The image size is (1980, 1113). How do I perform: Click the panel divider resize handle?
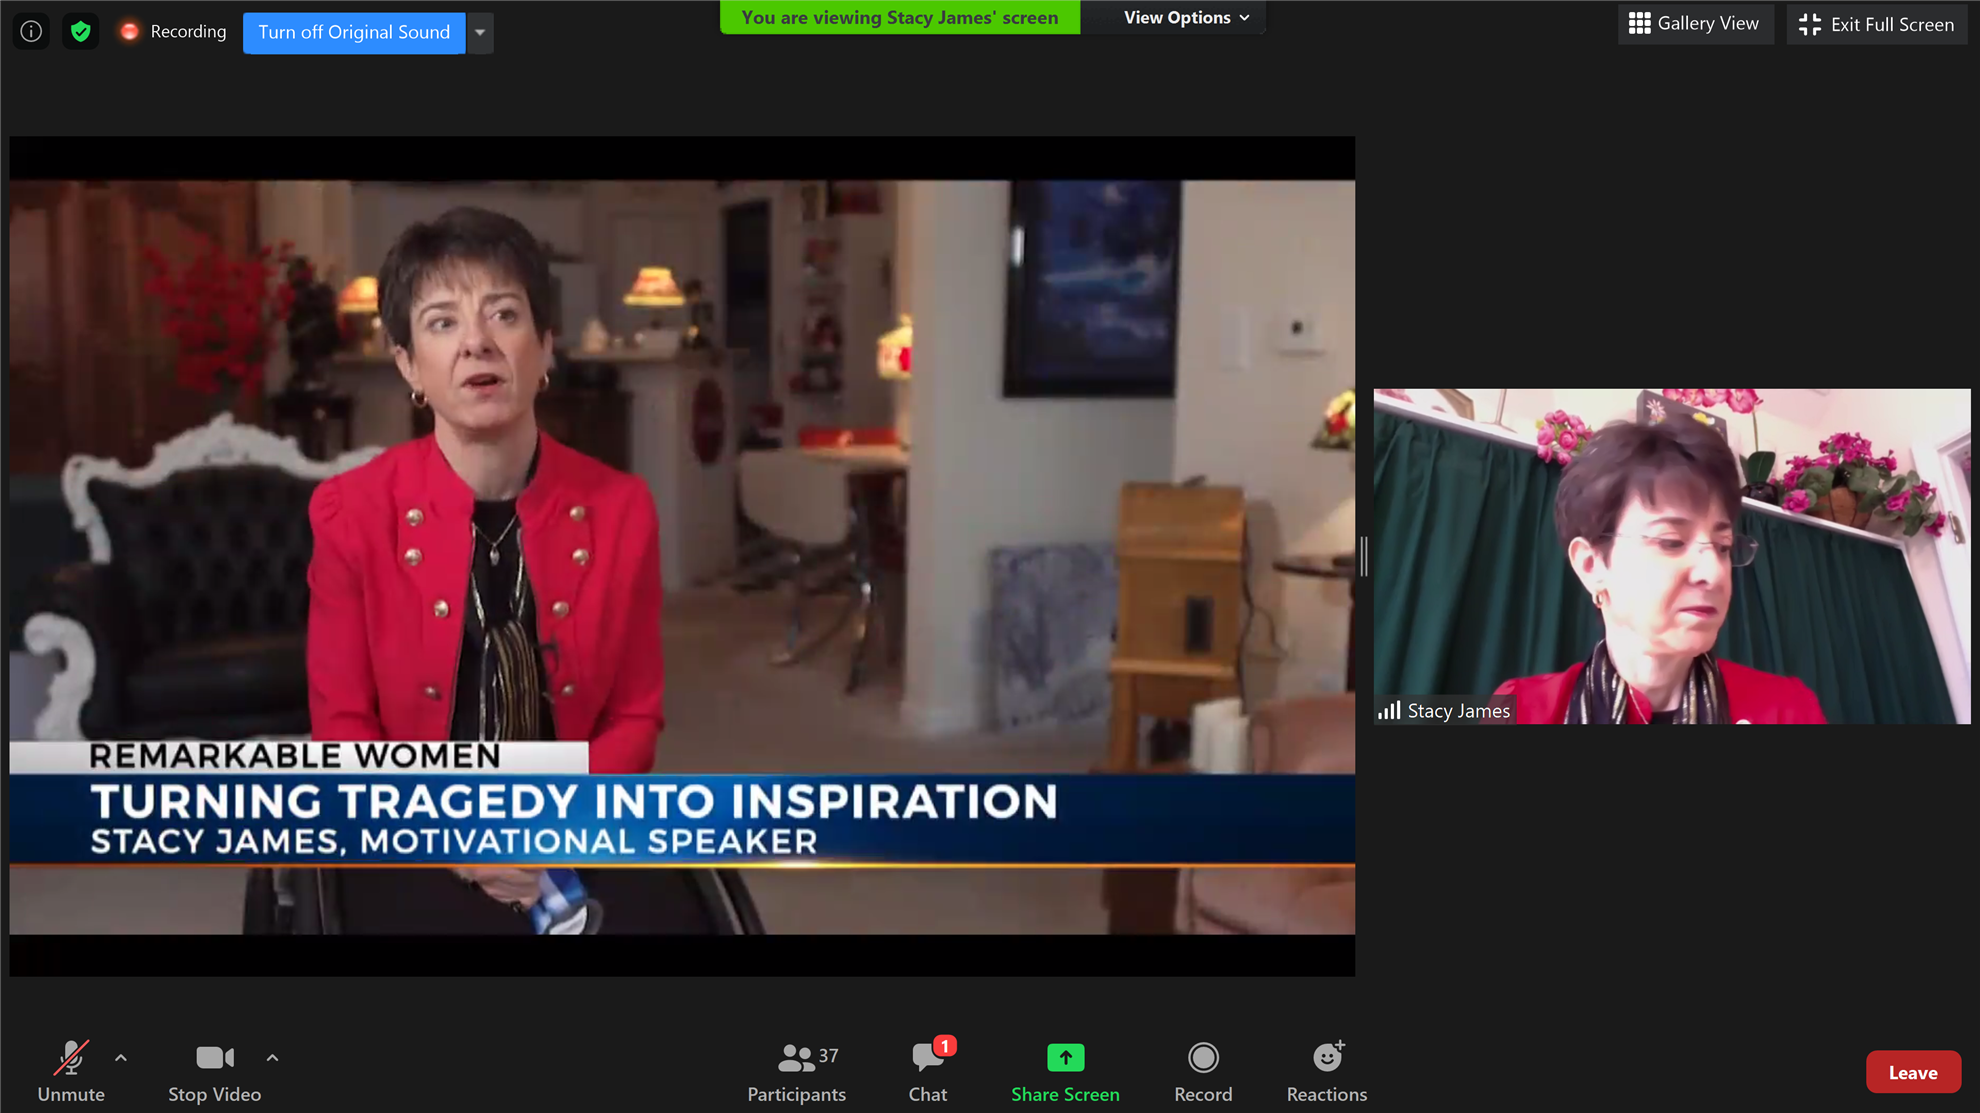[1364, 556]
